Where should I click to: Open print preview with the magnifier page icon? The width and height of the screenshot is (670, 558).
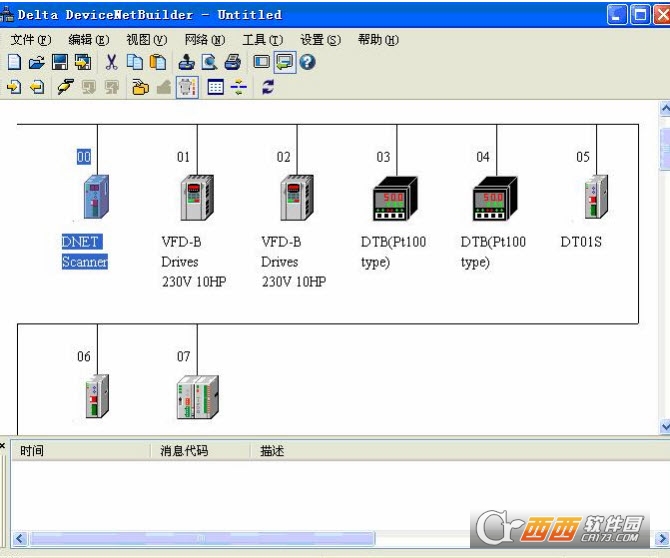coord(209,62)
